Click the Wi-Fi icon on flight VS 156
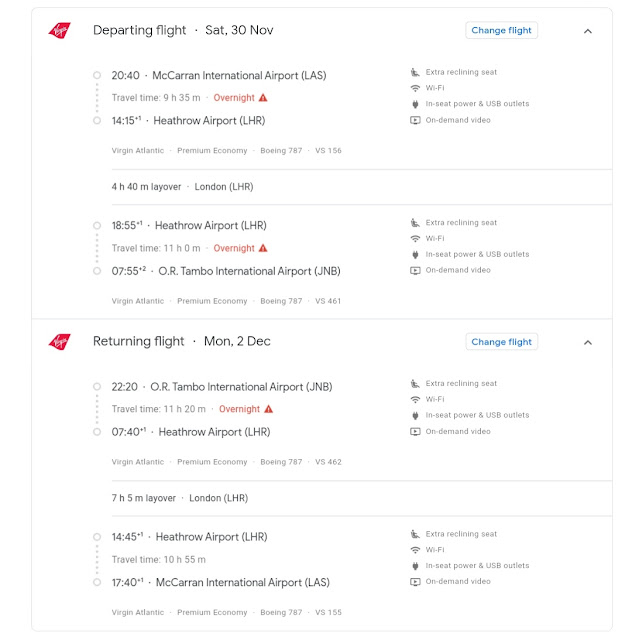Image resolution: width=632 pixels, height=640 pixels. (x=415, y=88)
